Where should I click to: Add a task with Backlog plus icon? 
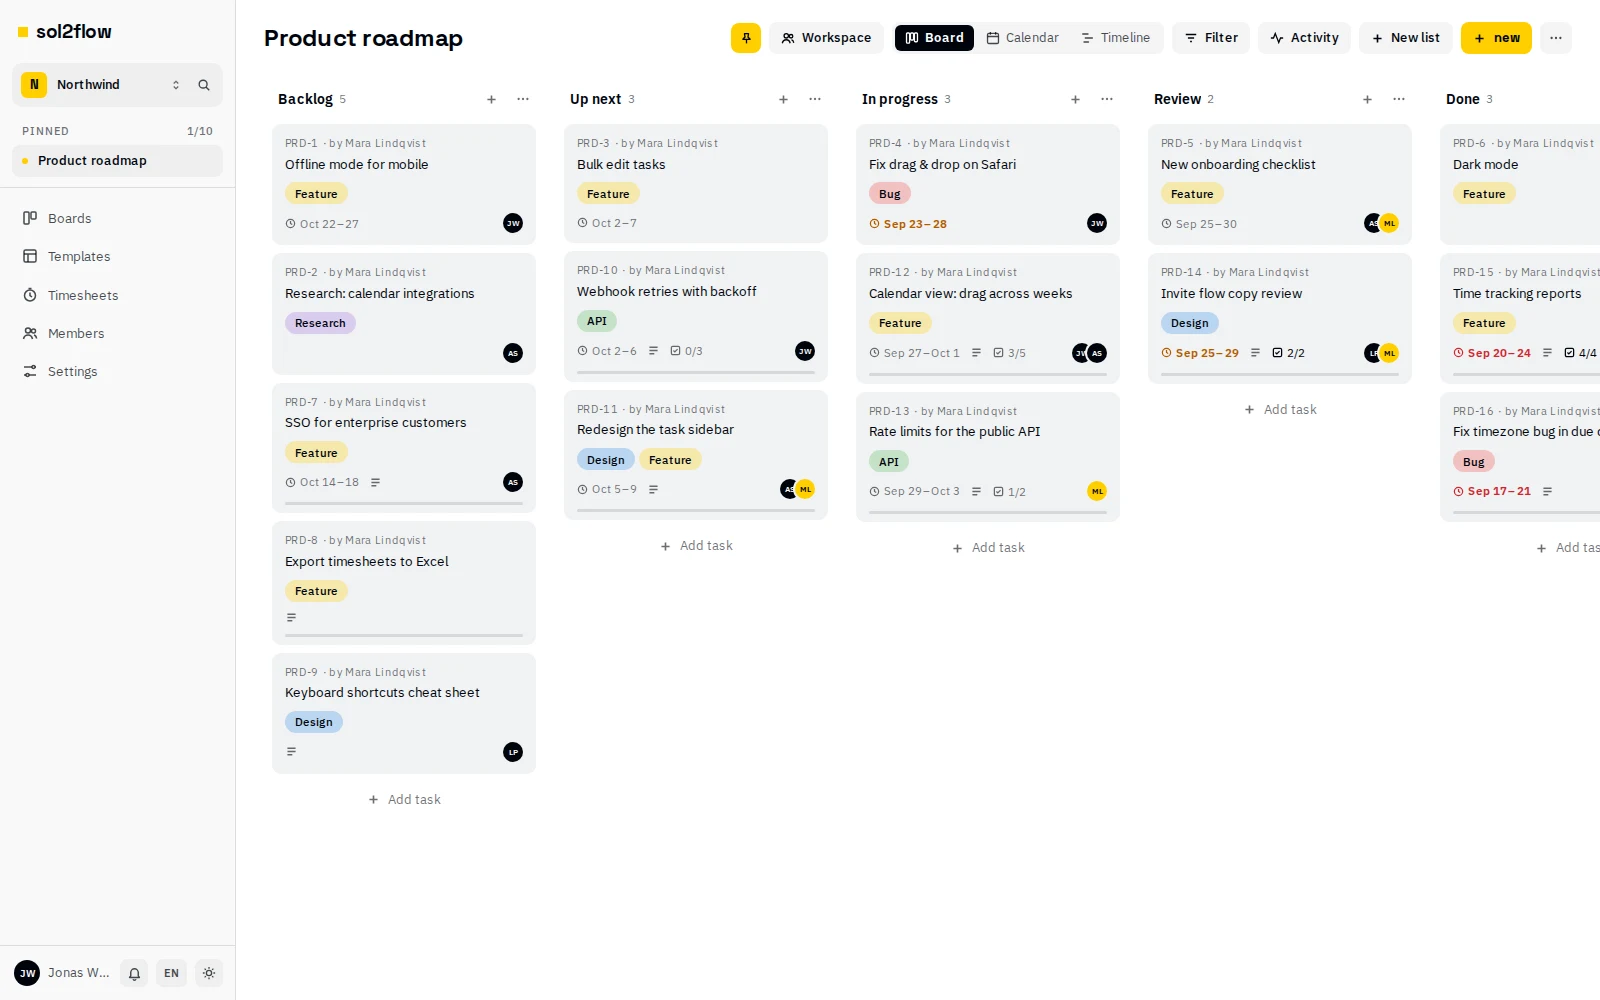tap(491, 99)
